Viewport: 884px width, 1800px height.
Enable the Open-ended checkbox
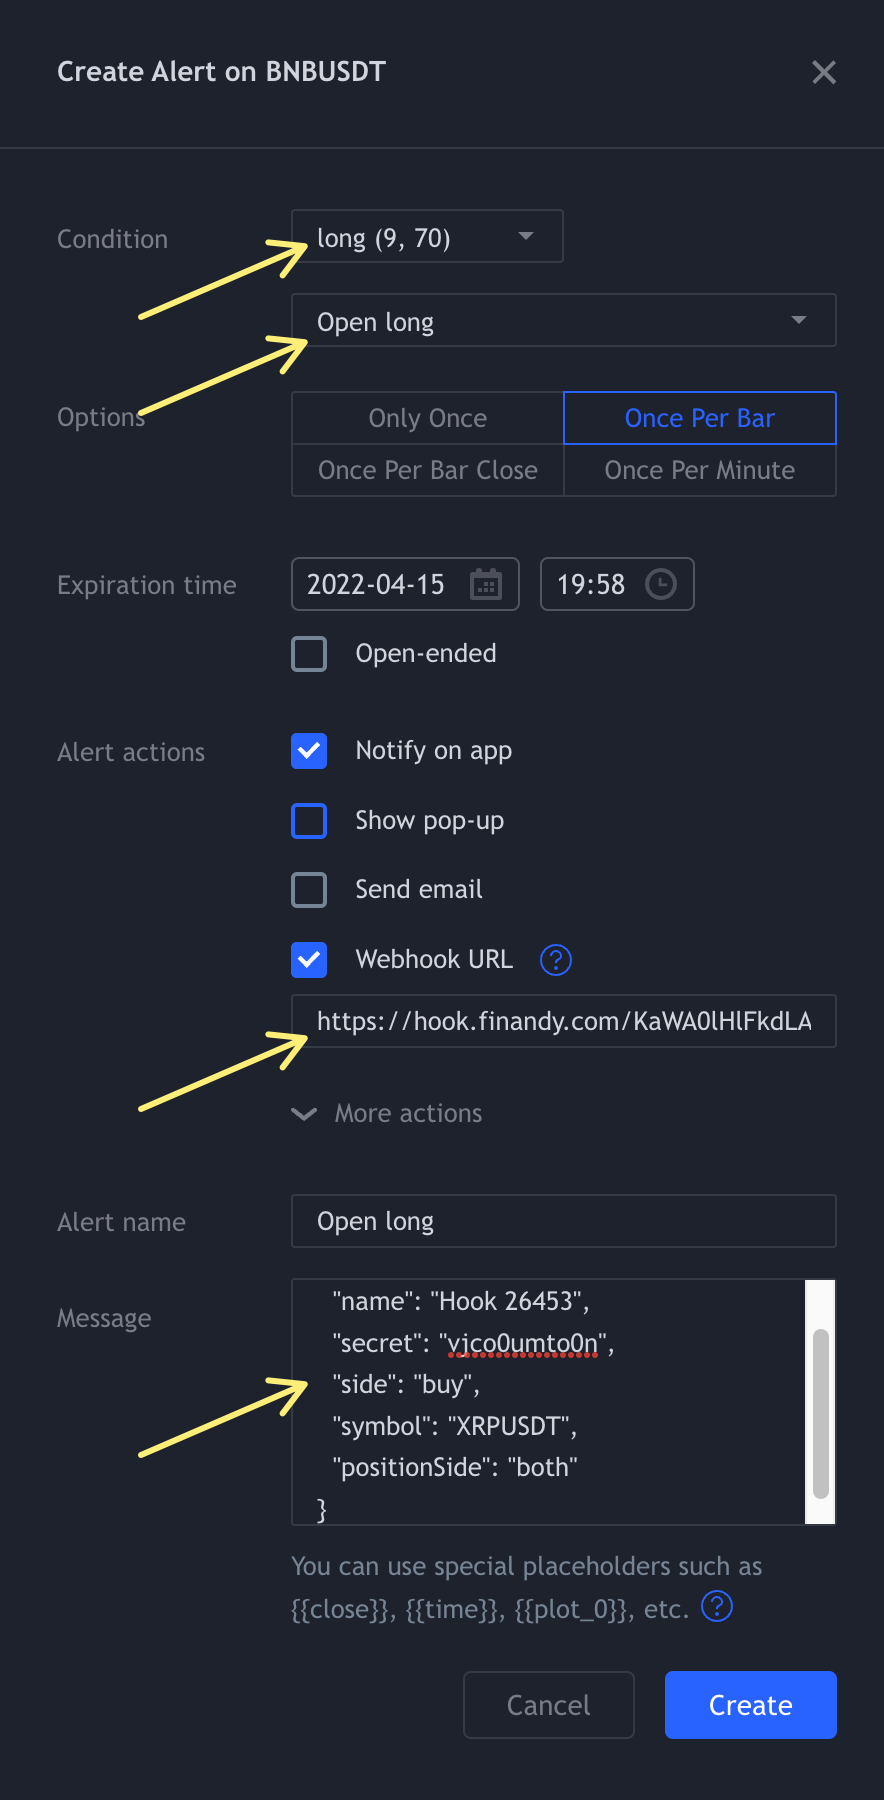coord(309,654)
